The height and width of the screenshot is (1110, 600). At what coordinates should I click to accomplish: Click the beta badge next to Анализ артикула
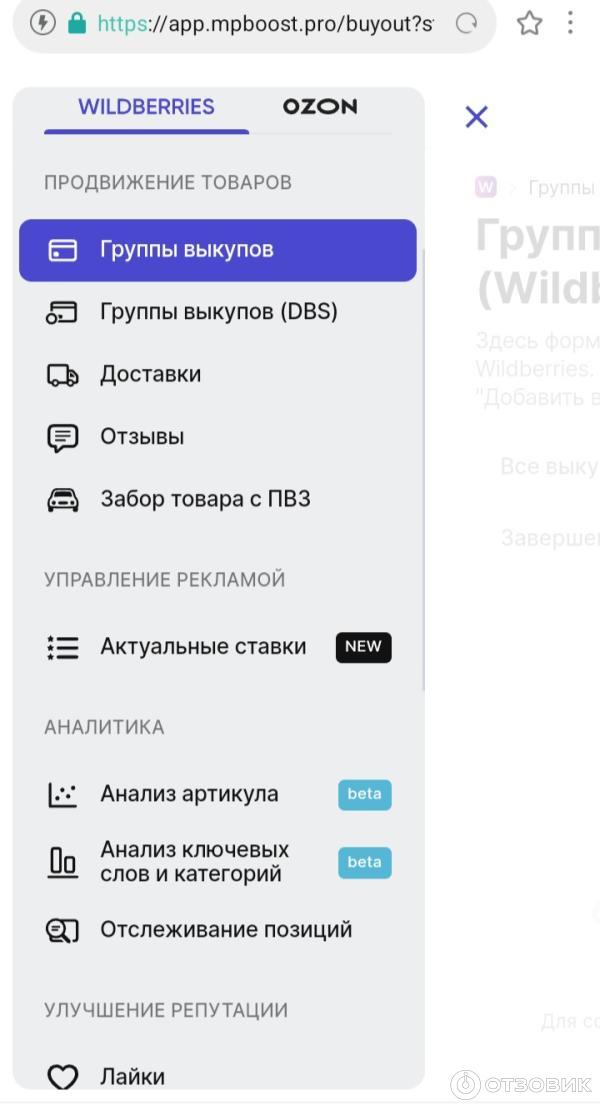click(x=364, y=795)
